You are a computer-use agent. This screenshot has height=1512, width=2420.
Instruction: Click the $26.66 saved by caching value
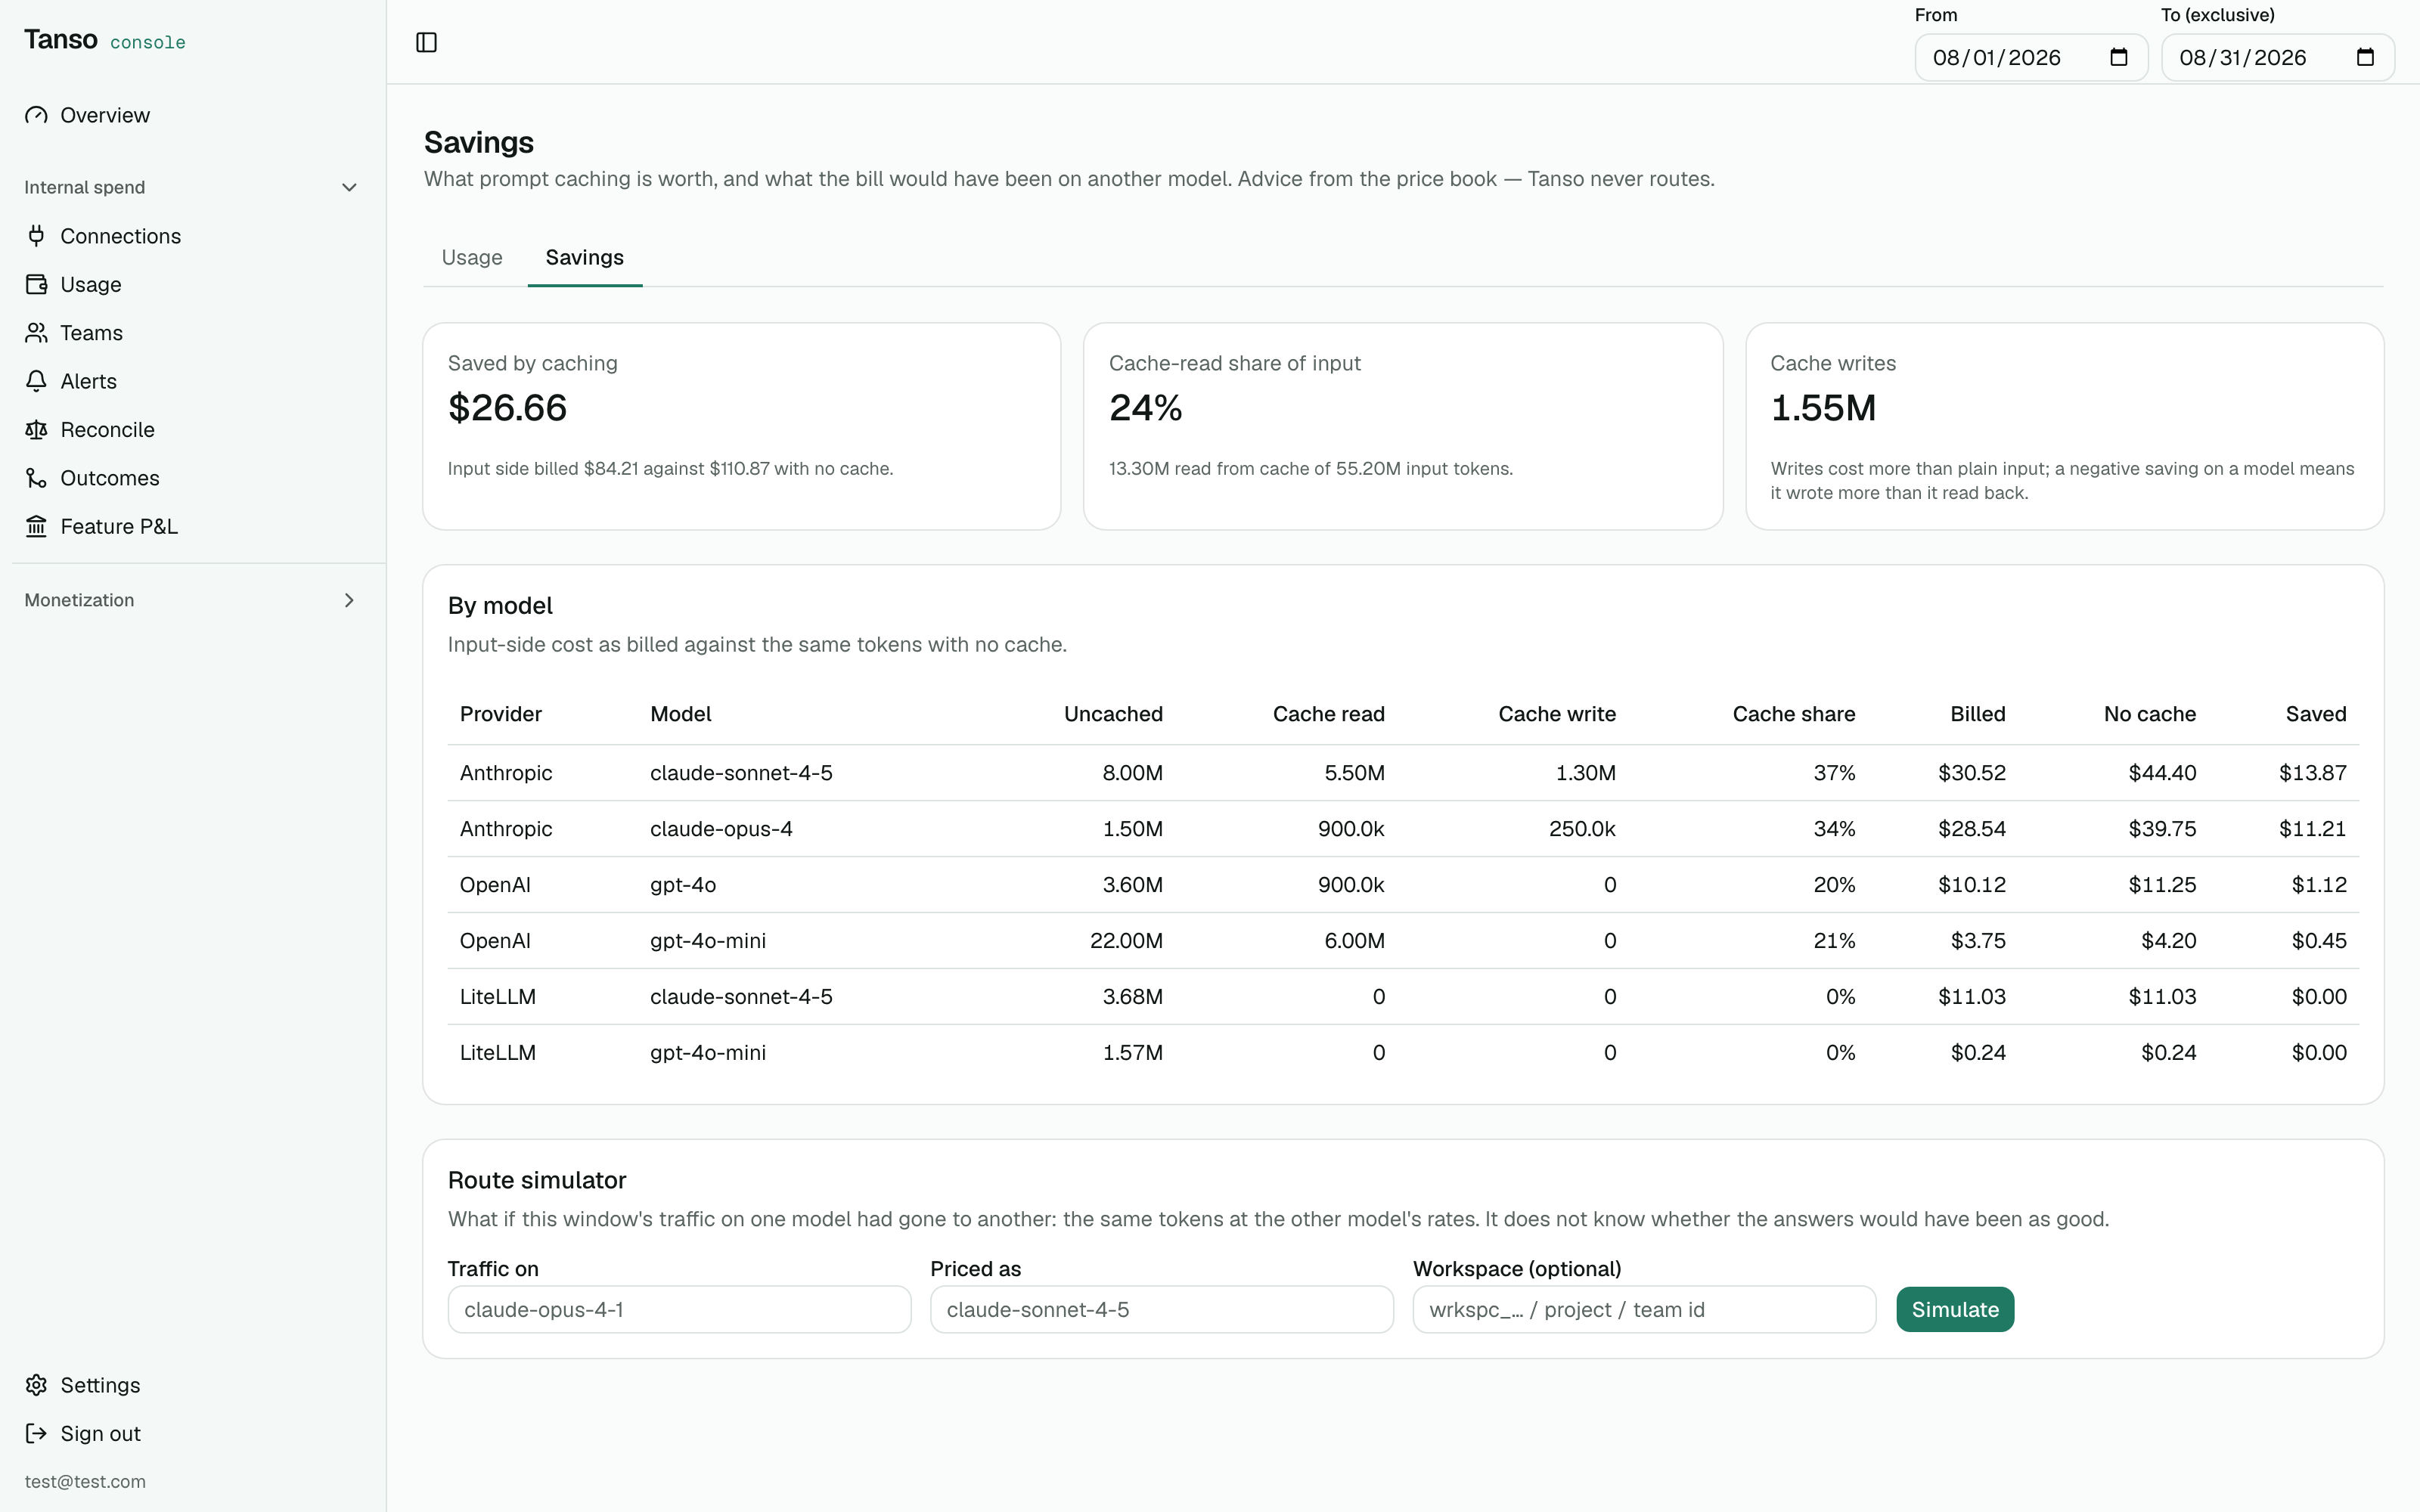click(507, 408)
